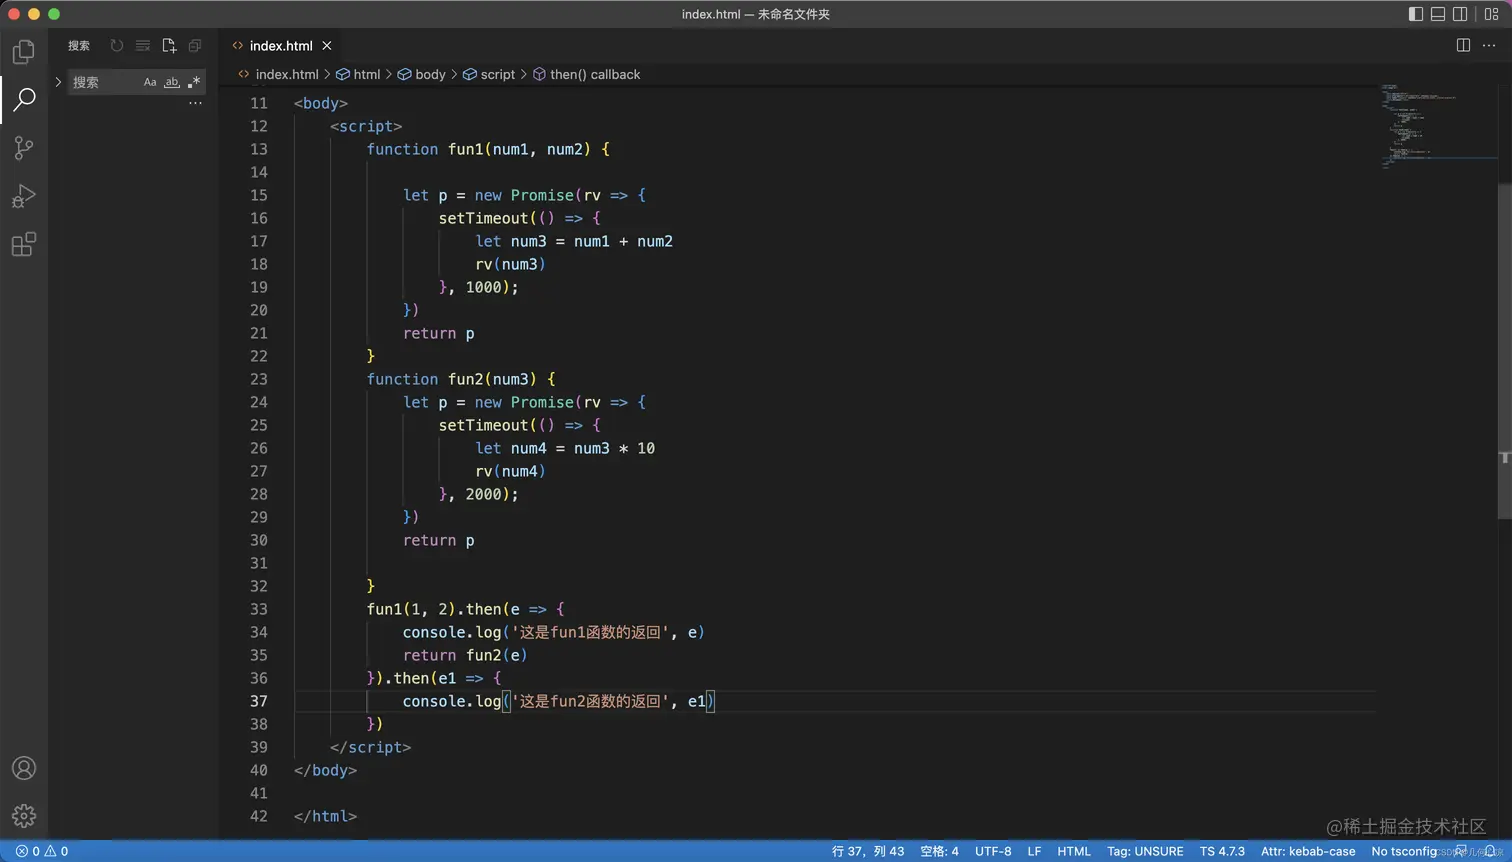Select UTF-8 encoding in status bar
1512x862 pixels.
993,851
